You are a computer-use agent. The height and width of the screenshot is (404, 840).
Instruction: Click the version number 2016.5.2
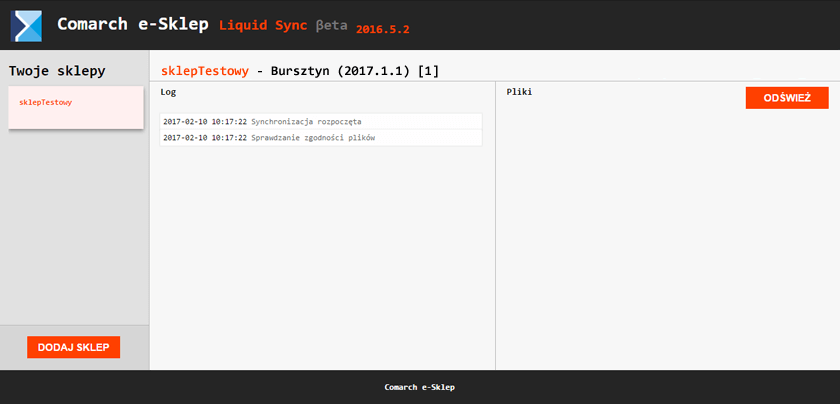coord(382,29)
